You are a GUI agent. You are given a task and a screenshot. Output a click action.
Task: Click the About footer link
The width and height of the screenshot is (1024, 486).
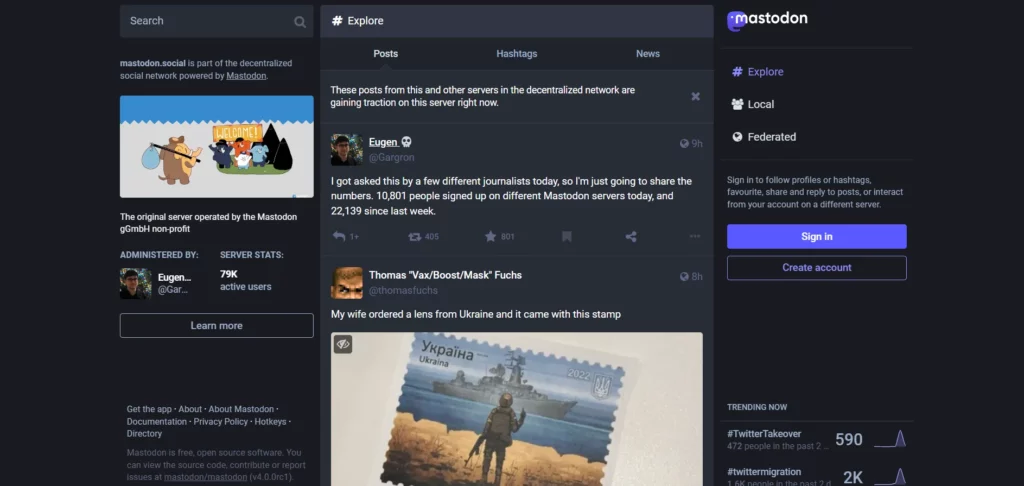190,410
